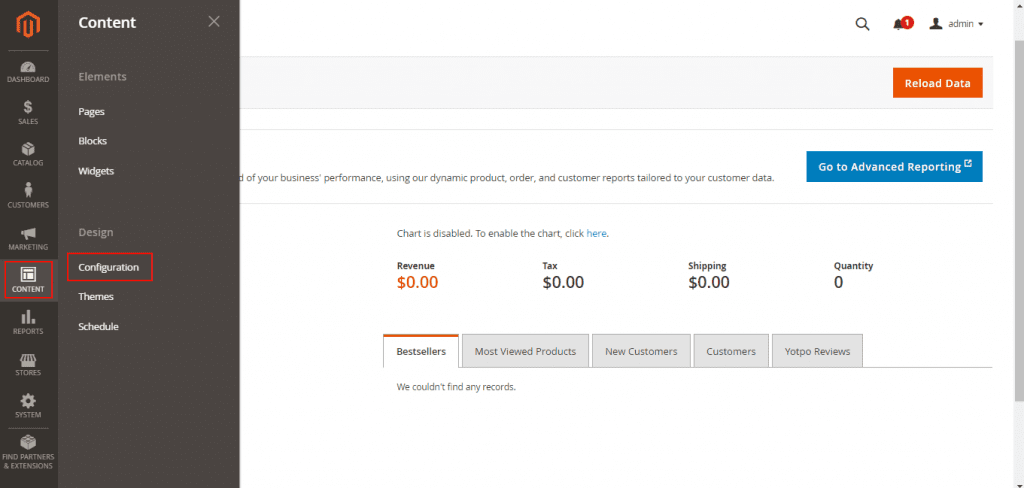This screenshot has width=1024, height=488.
Task: Click the 'here' link to enable chart
Action: (596, 233)
